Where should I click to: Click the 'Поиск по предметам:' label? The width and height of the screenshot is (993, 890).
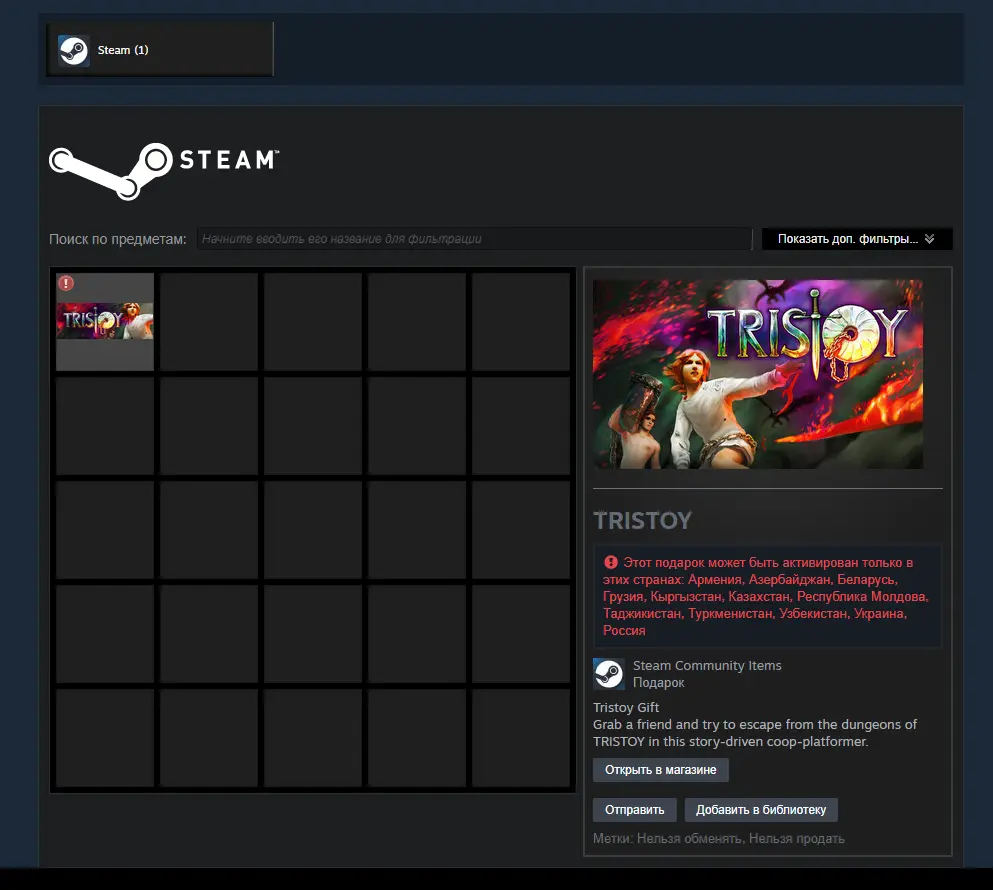click(x=118, y=239)
